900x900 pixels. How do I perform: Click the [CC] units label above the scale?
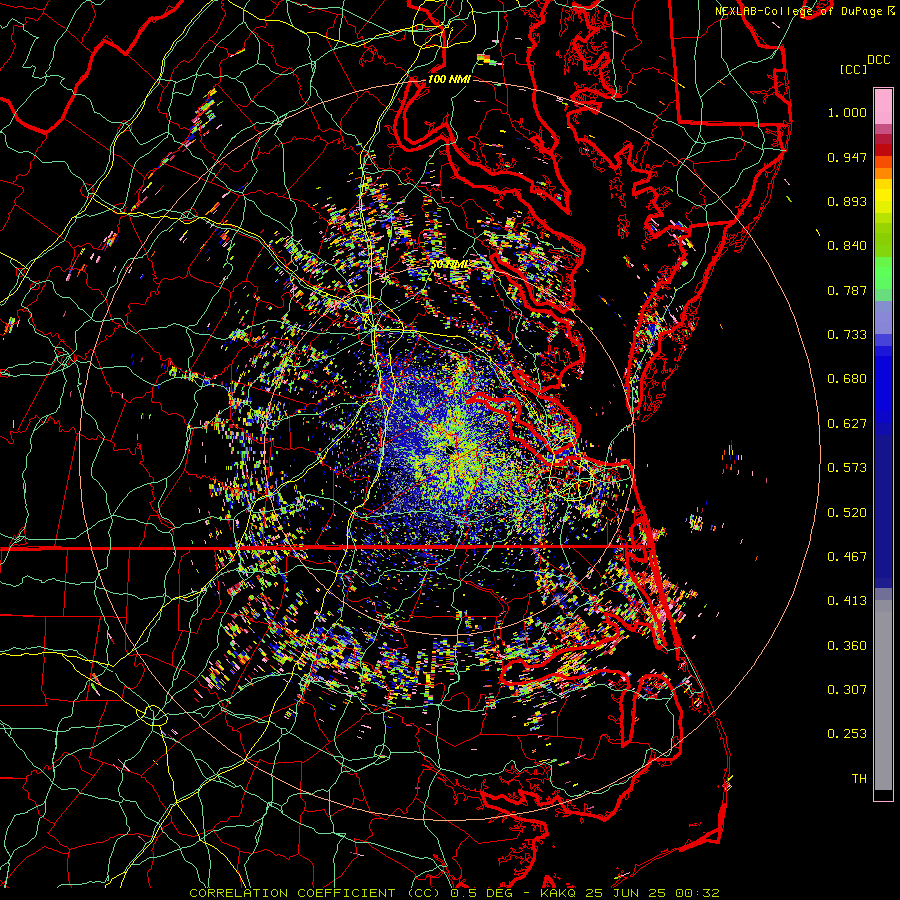tap(853, 69)
